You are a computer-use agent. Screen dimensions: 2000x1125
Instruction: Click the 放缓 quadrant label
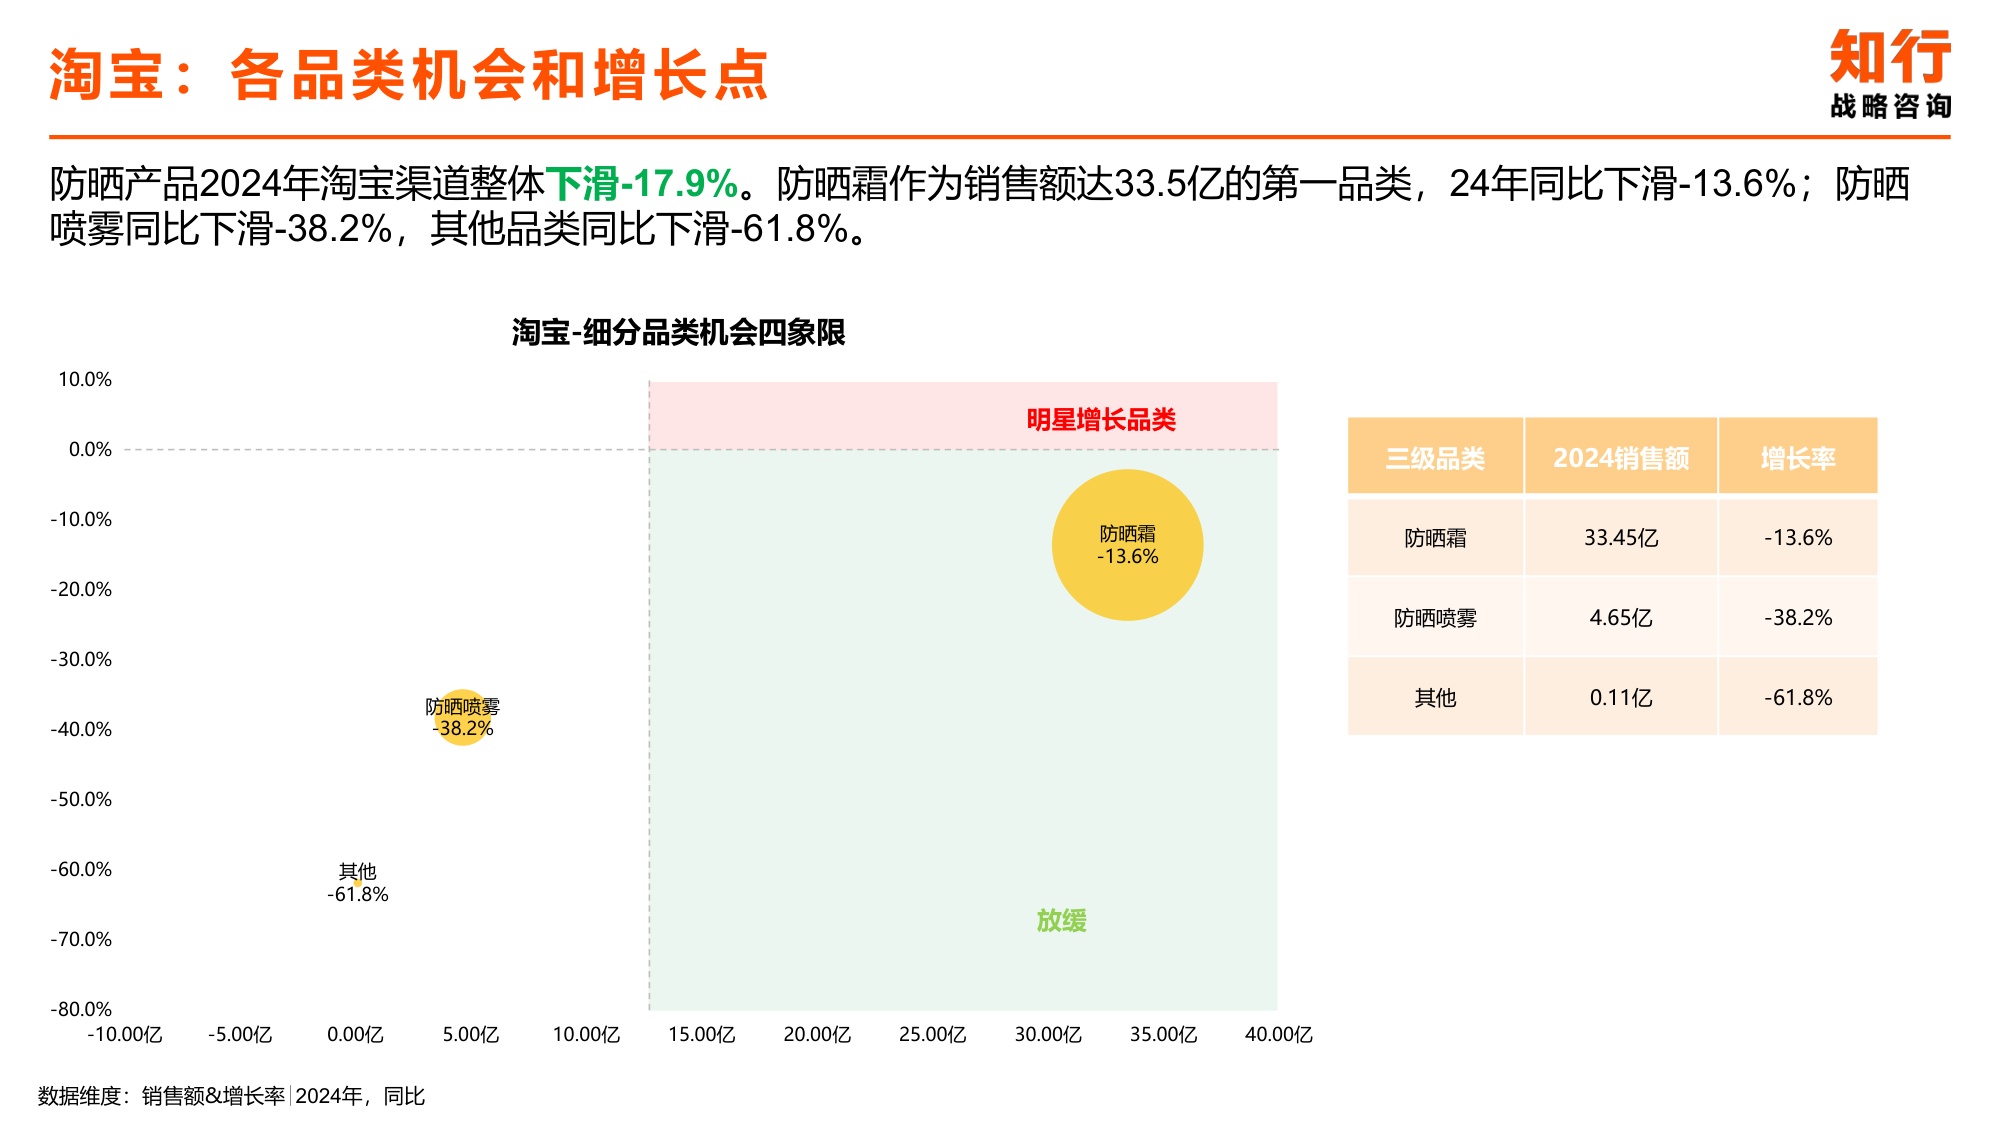(1061, 920)
